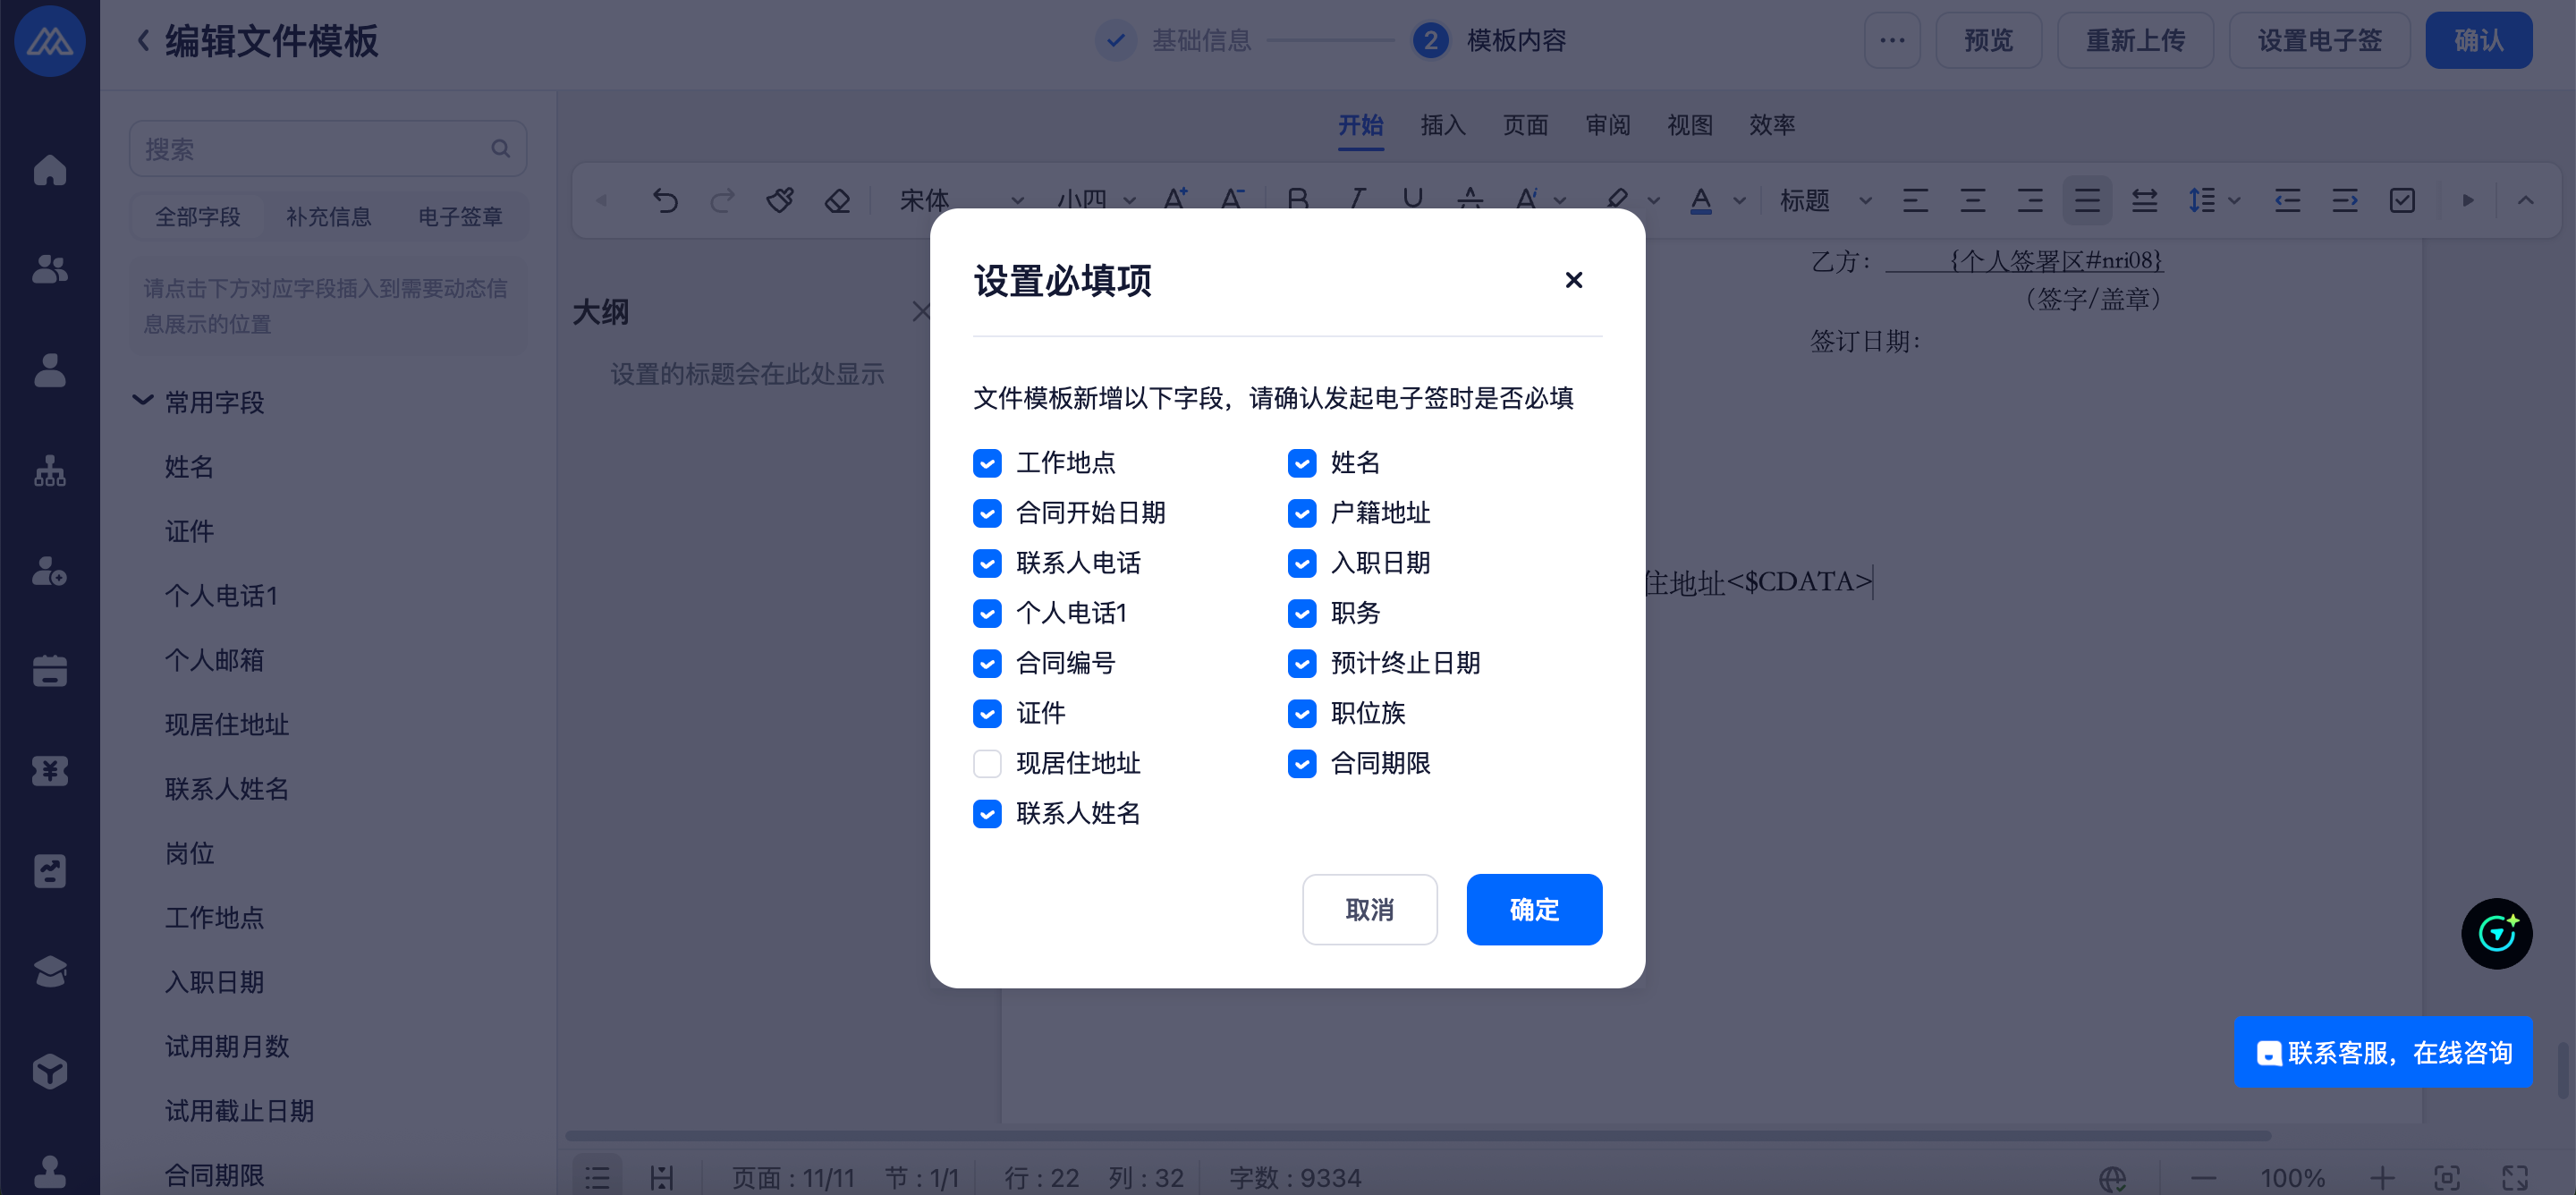Click the 预览 button
Viewport: 2576px width, 1195px height.
pos(1988,40)
